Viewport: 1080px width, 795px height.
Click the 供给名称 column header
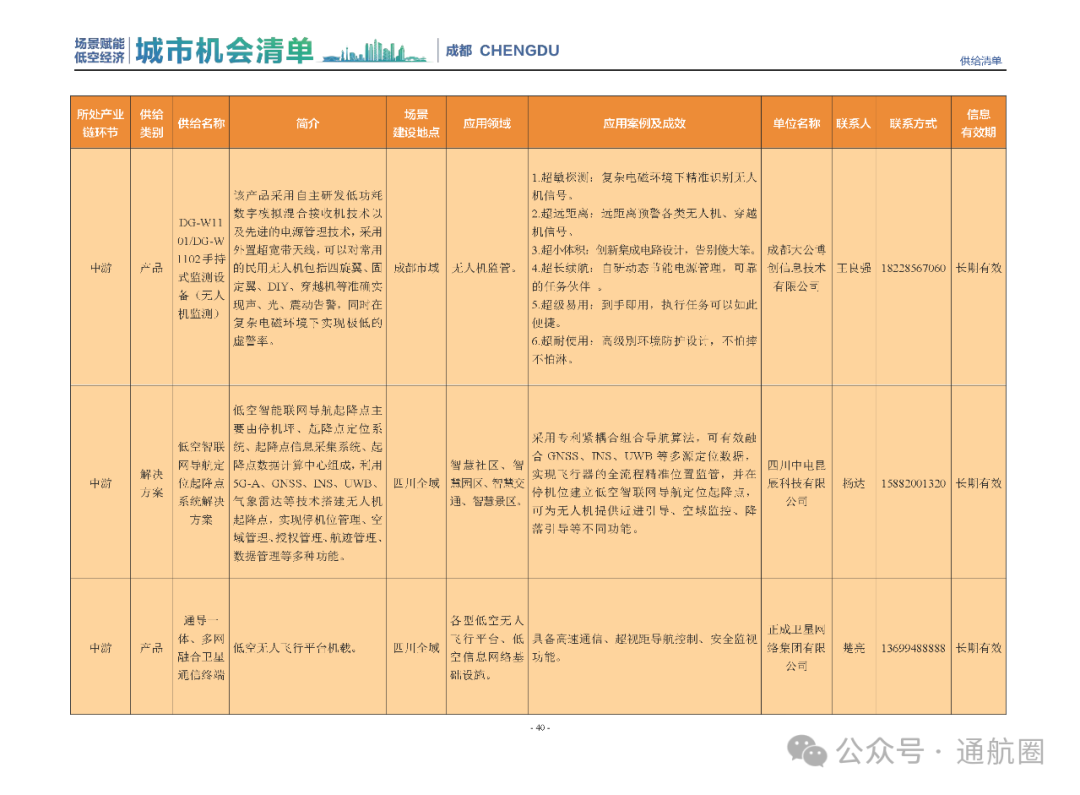tap(201, 123)
